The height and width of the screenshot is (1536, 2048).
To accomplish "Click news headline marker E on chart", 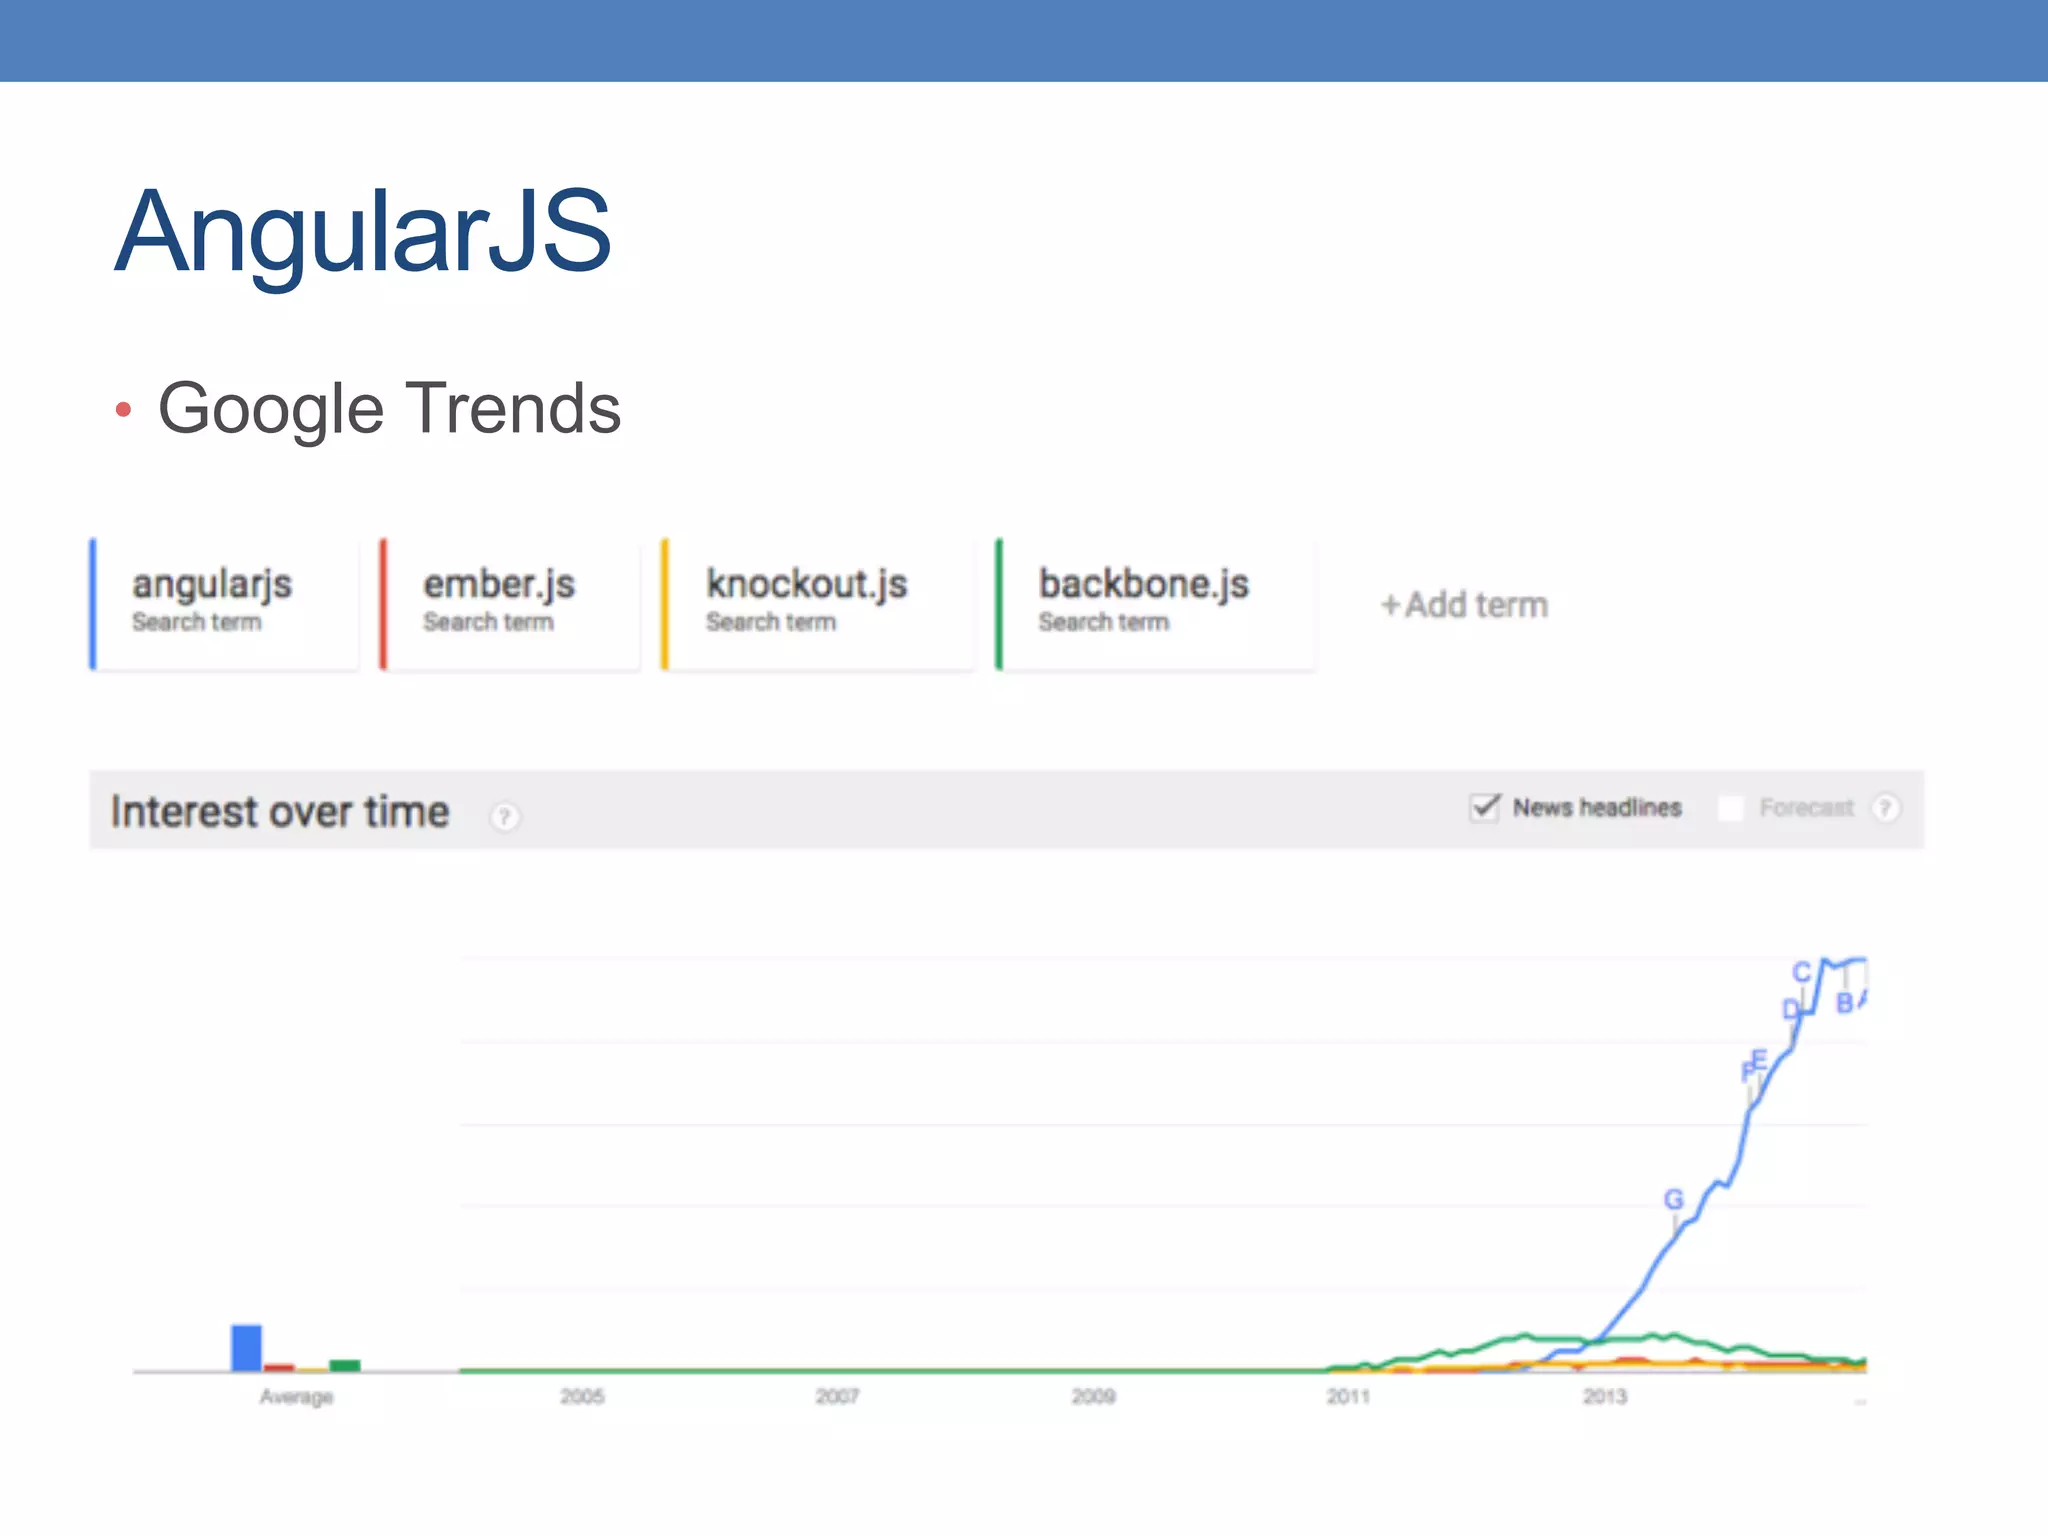I will pos(1761,1059).
